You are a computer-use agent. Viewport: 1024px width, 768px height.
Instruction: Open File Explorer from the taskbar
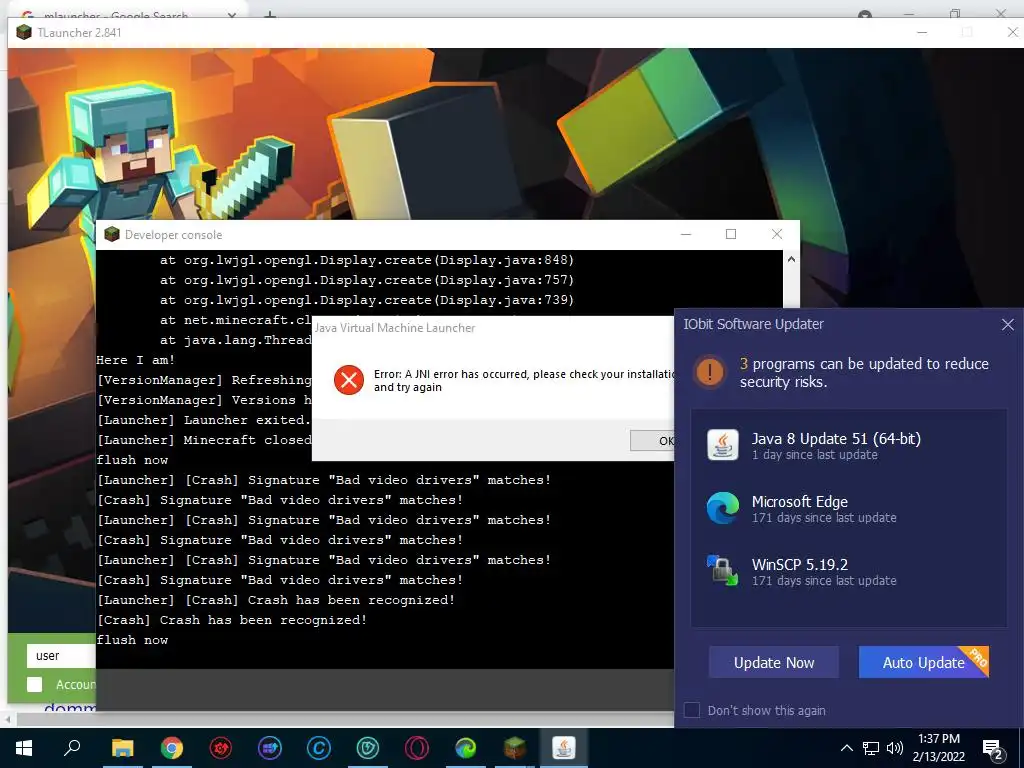122,748
